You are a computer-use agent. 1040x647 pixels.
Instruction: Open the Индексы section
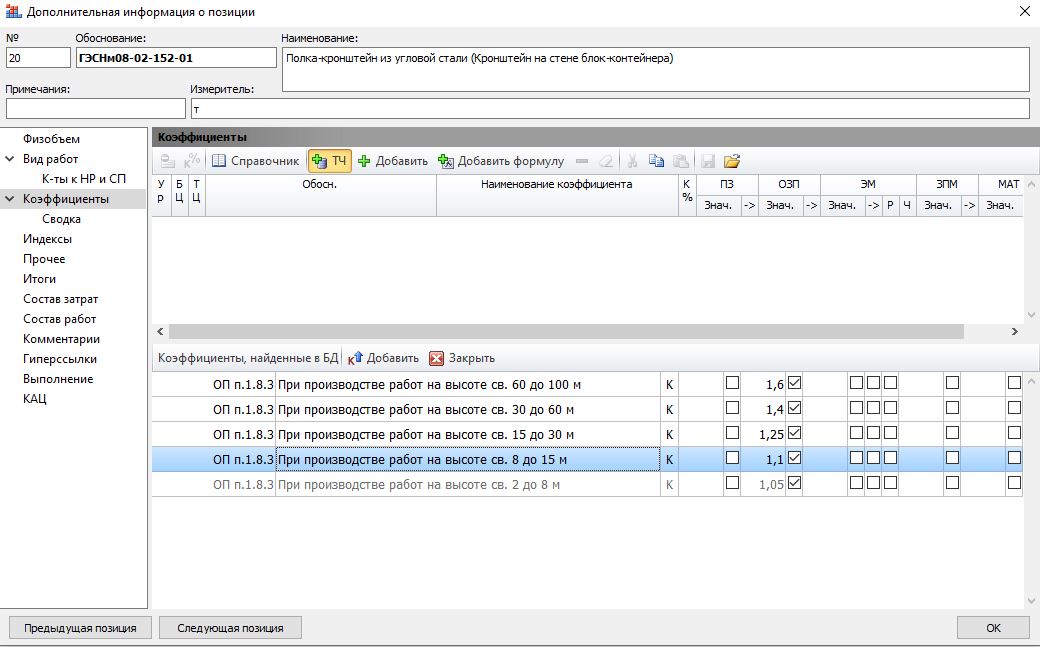(47, 238)
